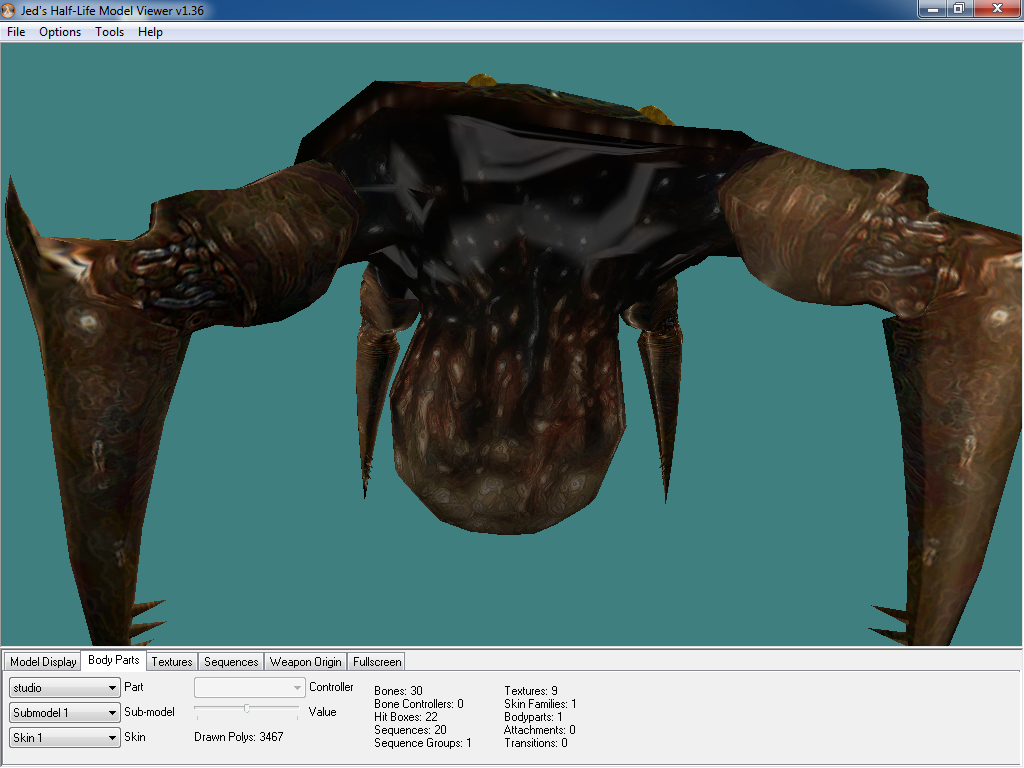Click the empty Controller combo box
This screenshot has height=768, width=1024.
click(249, 688)
